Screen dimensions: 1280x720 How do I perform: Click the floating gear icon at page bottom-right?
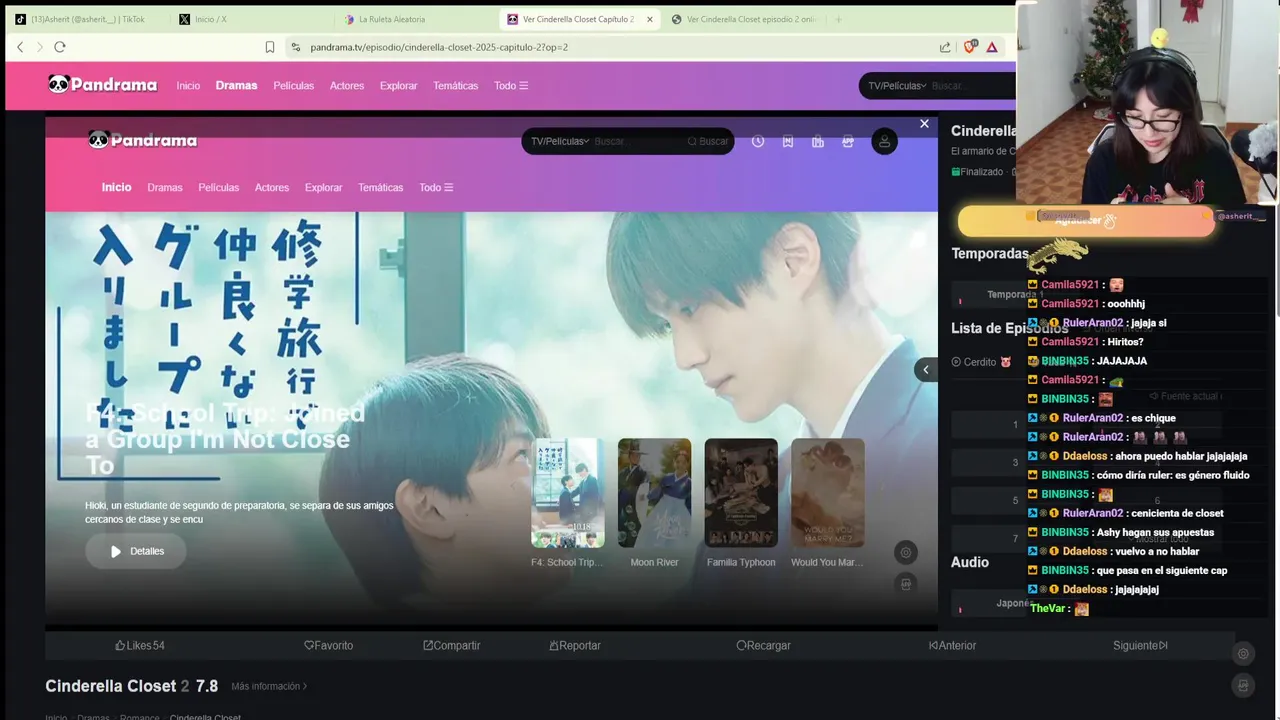(1243, 654)
